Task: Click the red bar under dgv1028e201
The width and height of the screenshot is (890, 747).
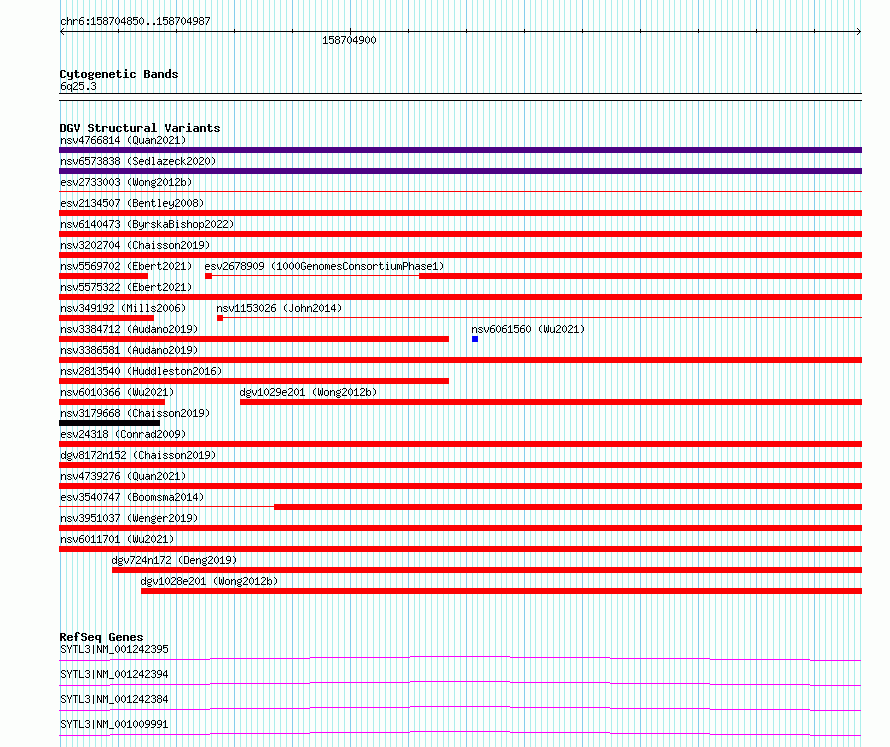Action: click(x=501, y=591)
